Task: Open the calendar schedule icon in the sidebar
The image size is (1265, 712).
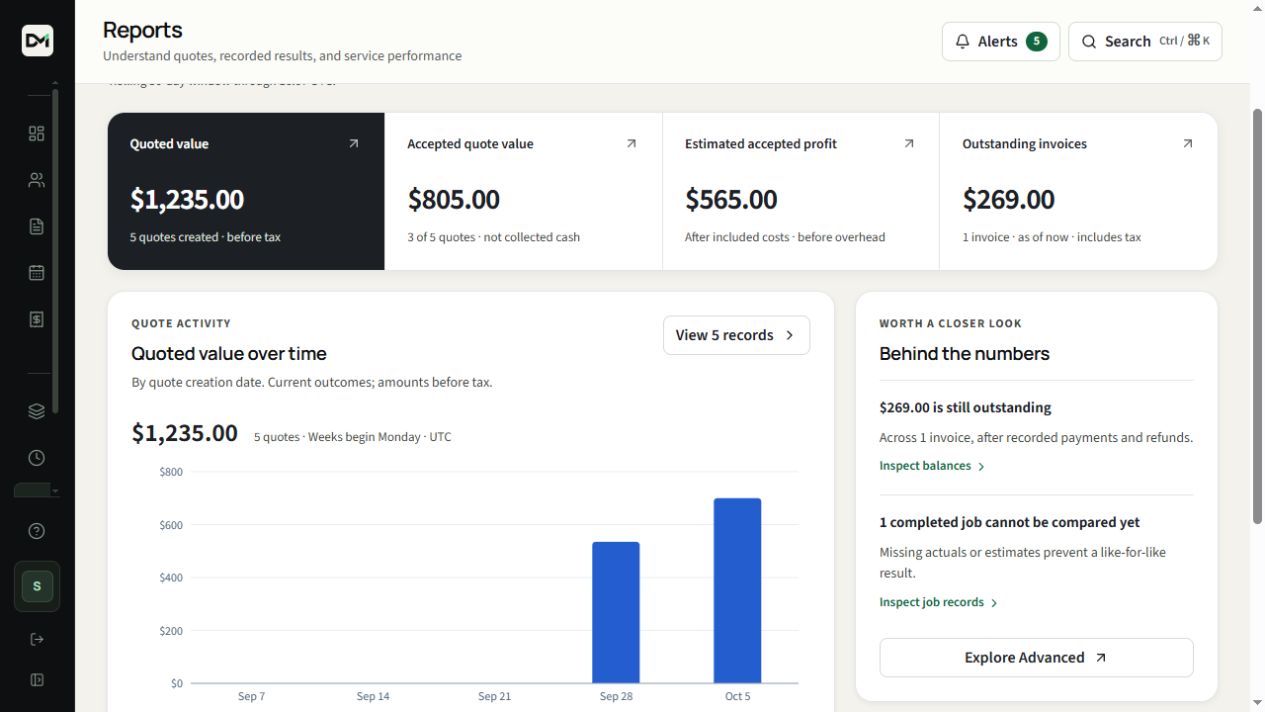Action: [37, 272]
